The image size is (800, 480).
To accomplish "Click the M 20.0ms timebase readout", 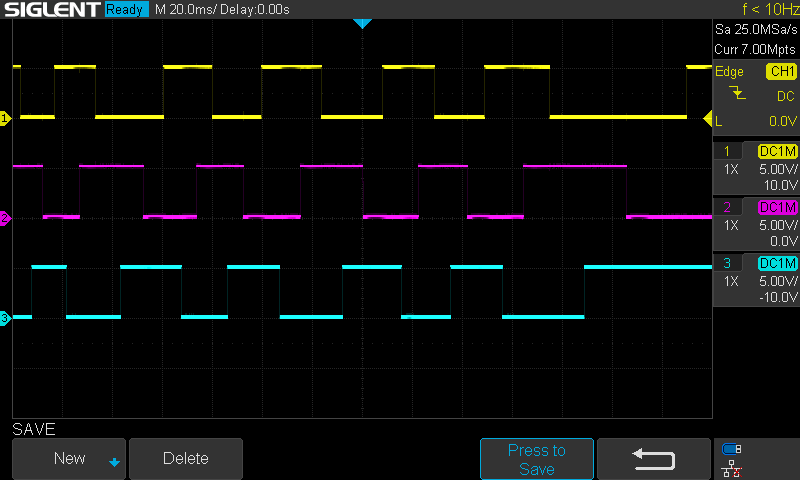I will click(186, 9).
